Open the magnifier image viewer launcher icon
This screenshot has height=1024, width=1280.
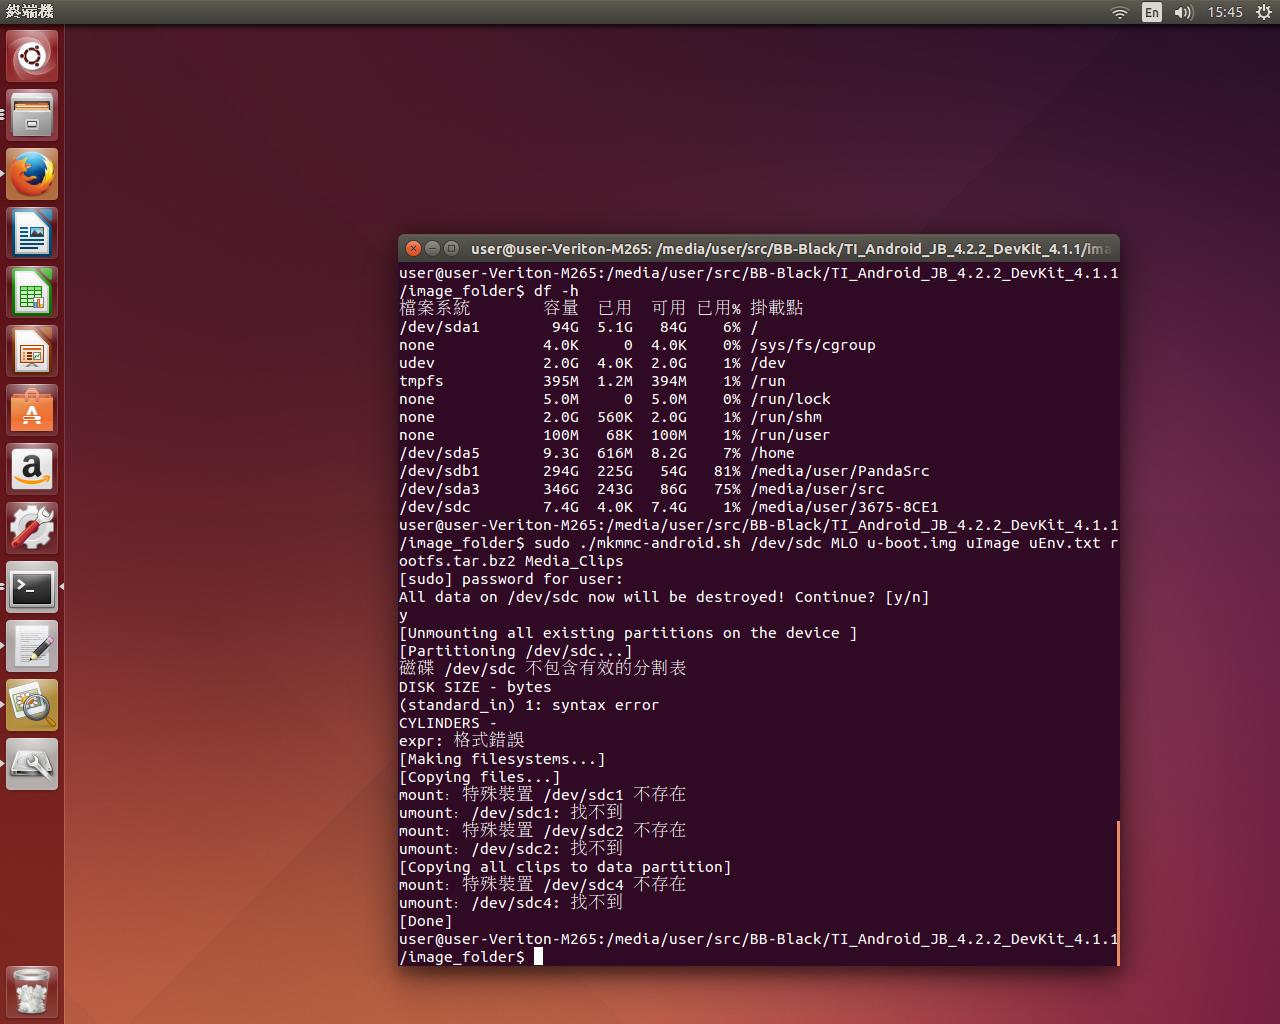coord(32,705)
